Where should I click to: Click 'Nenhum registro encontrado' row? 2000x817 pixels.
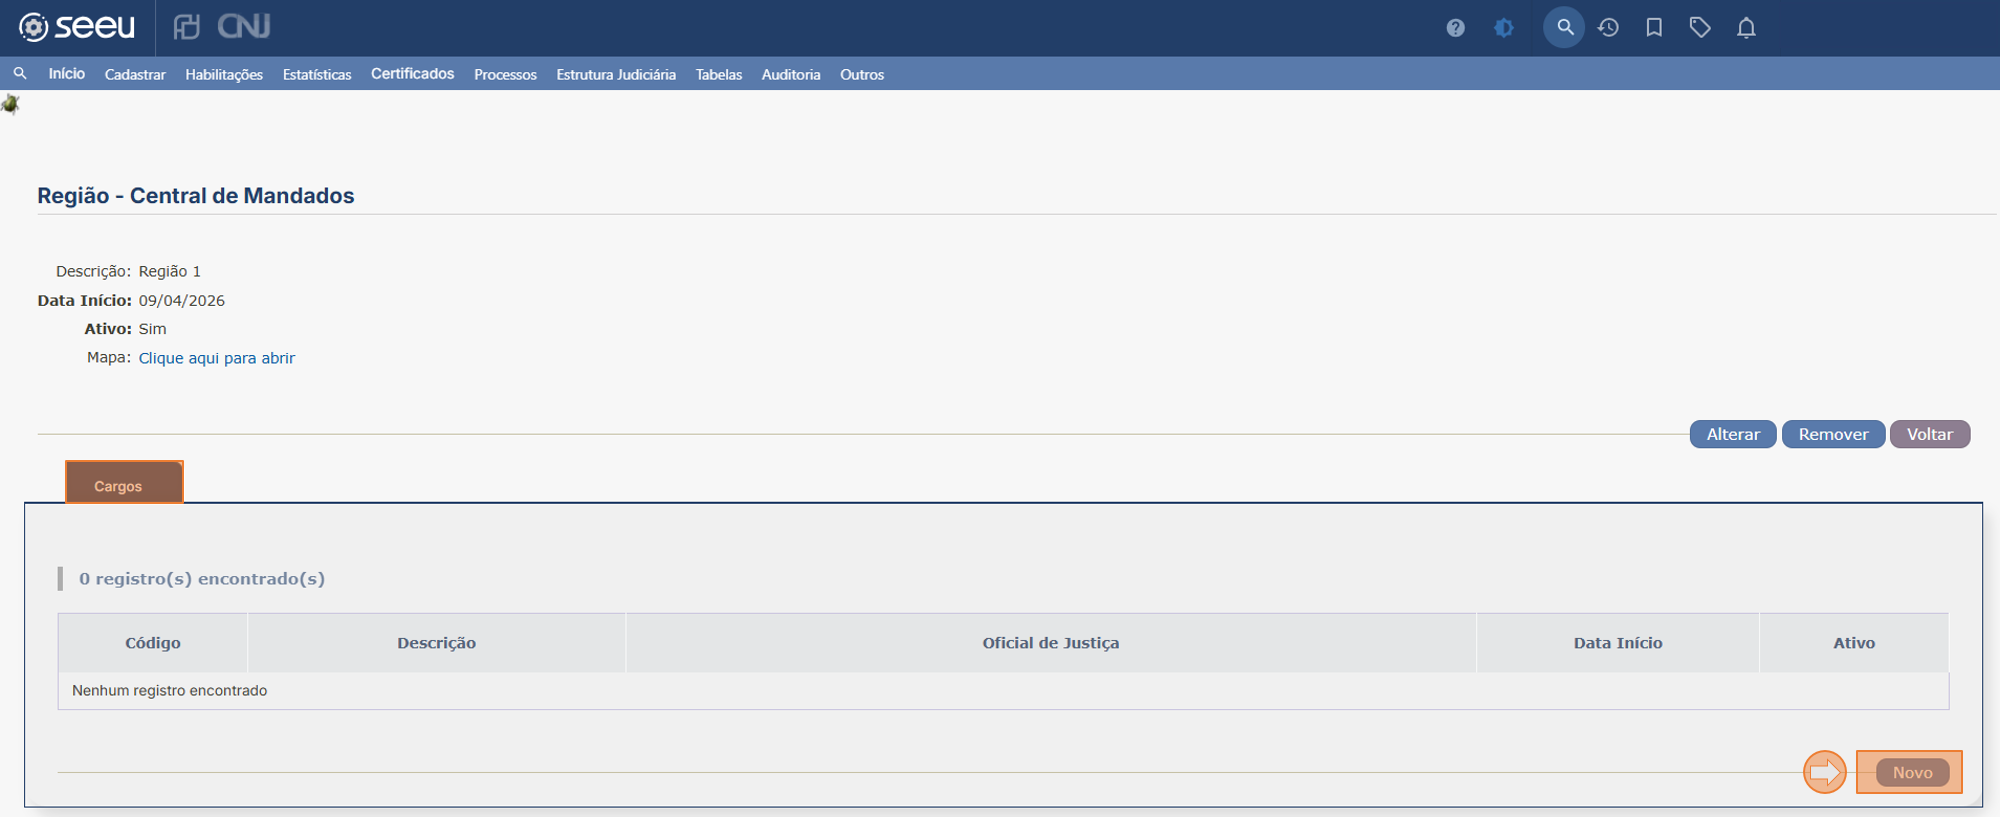pos(1003,691)
